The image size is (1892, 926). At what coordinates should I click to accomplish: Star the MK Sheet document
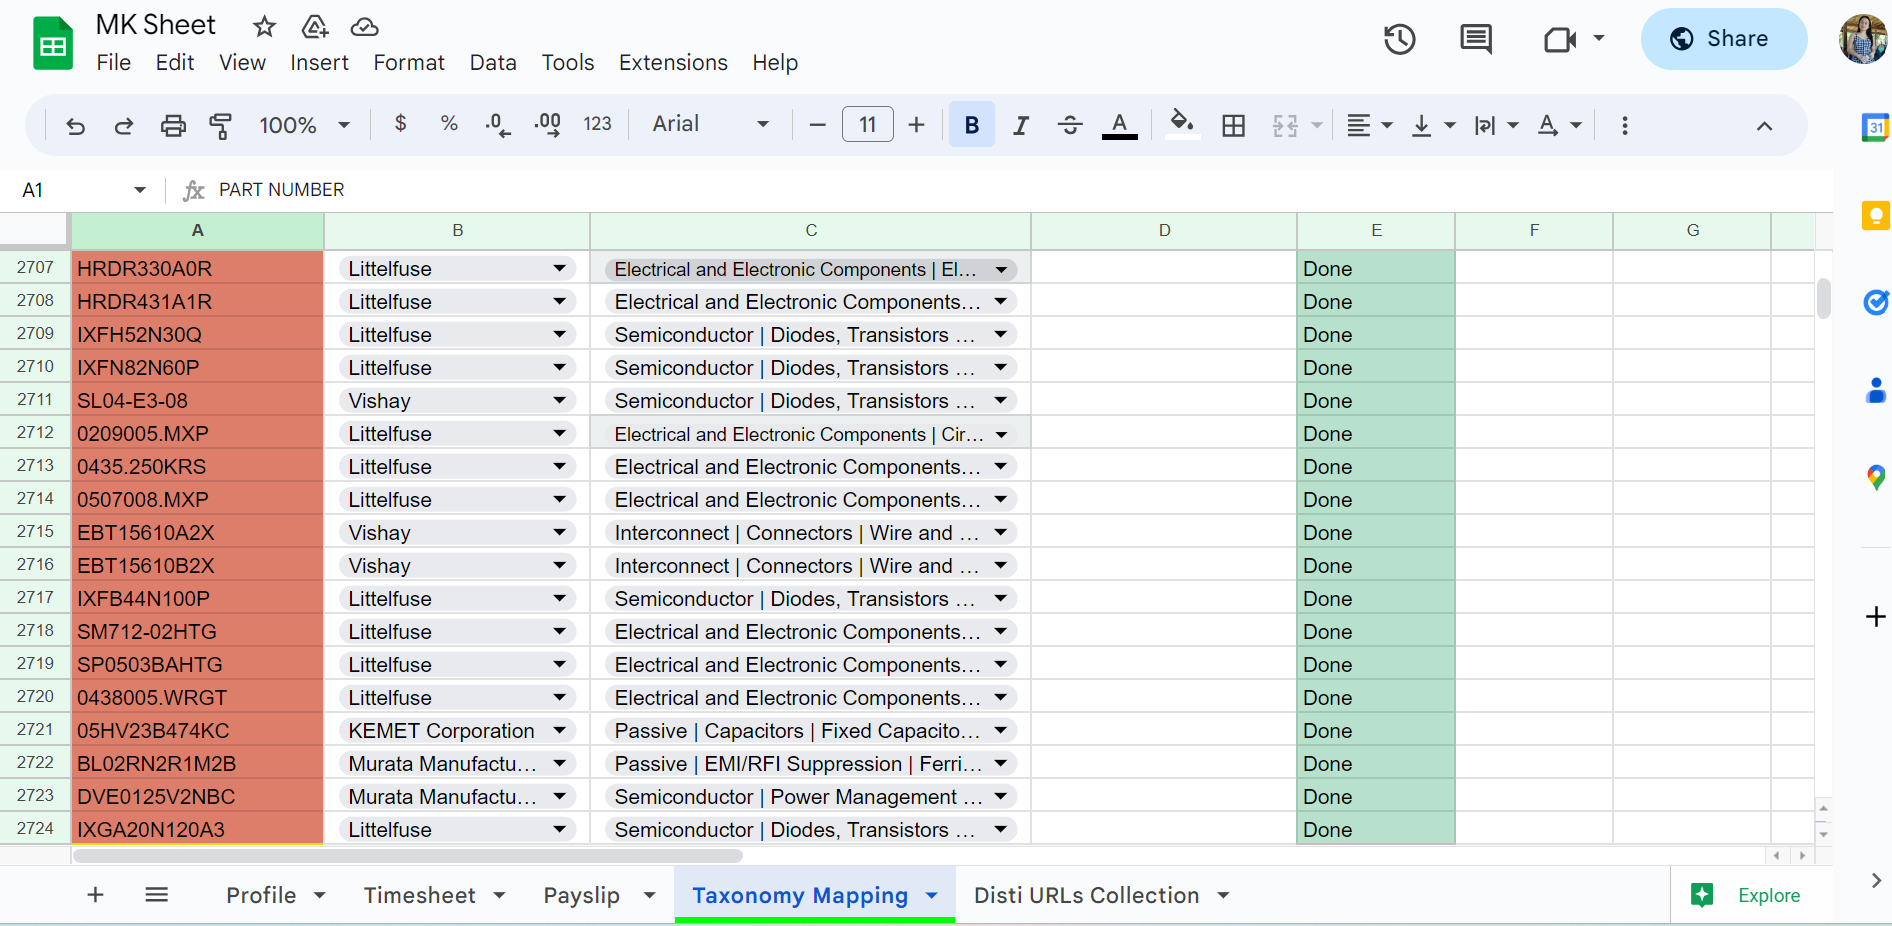pyautogui.click(x=264, y=26)
